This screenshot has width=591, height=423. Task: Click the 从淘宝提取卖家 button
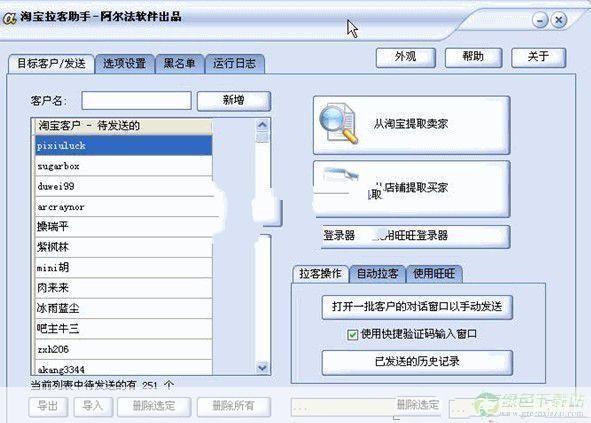click(411, 125)
